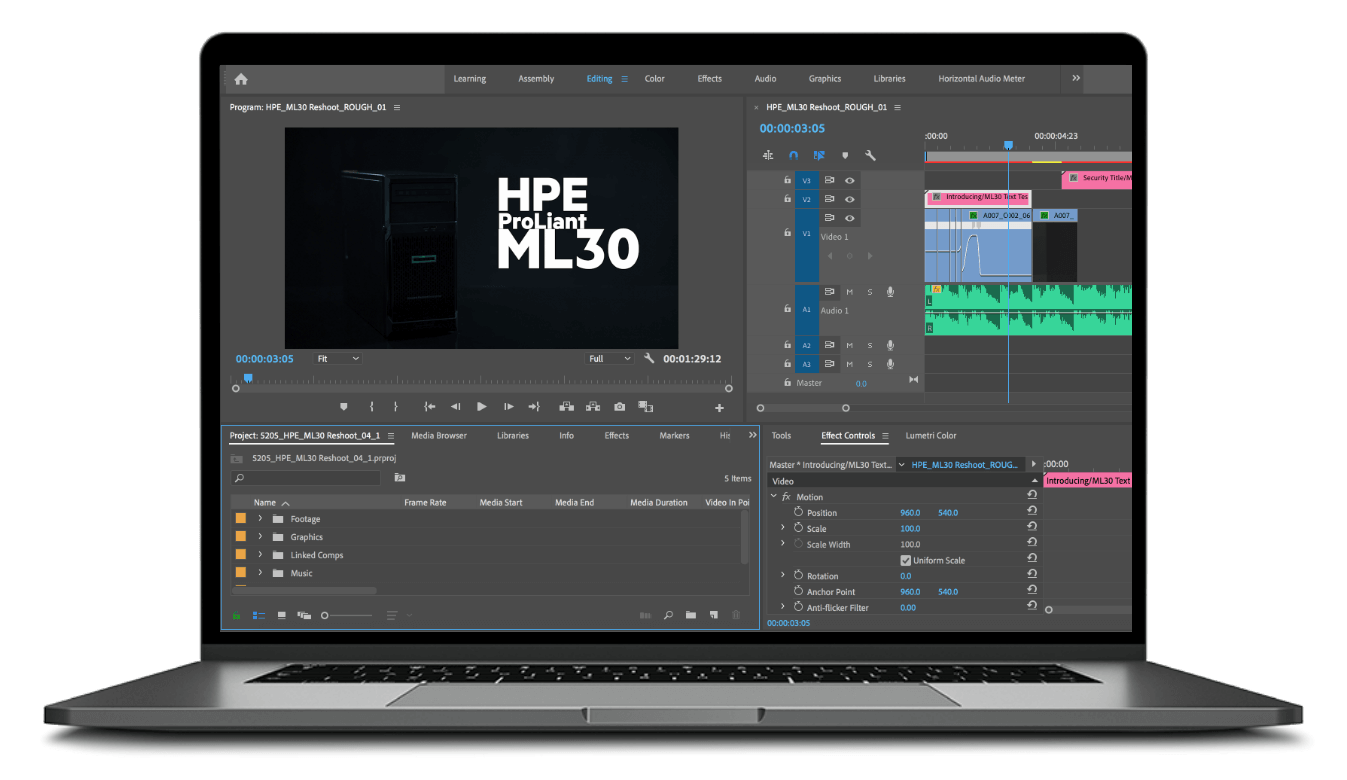Solo audio track A3

(x=870, y=364)
